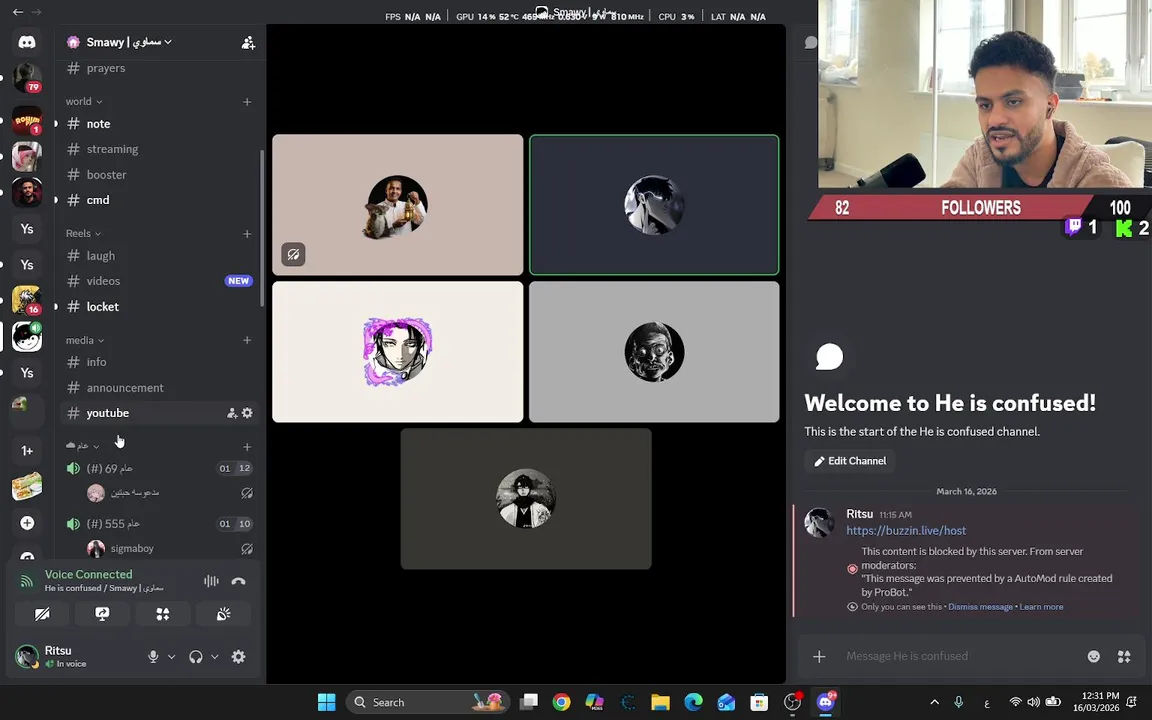
Task: Open Microsoft Edge from taskbar
Action: click(693, 702)
